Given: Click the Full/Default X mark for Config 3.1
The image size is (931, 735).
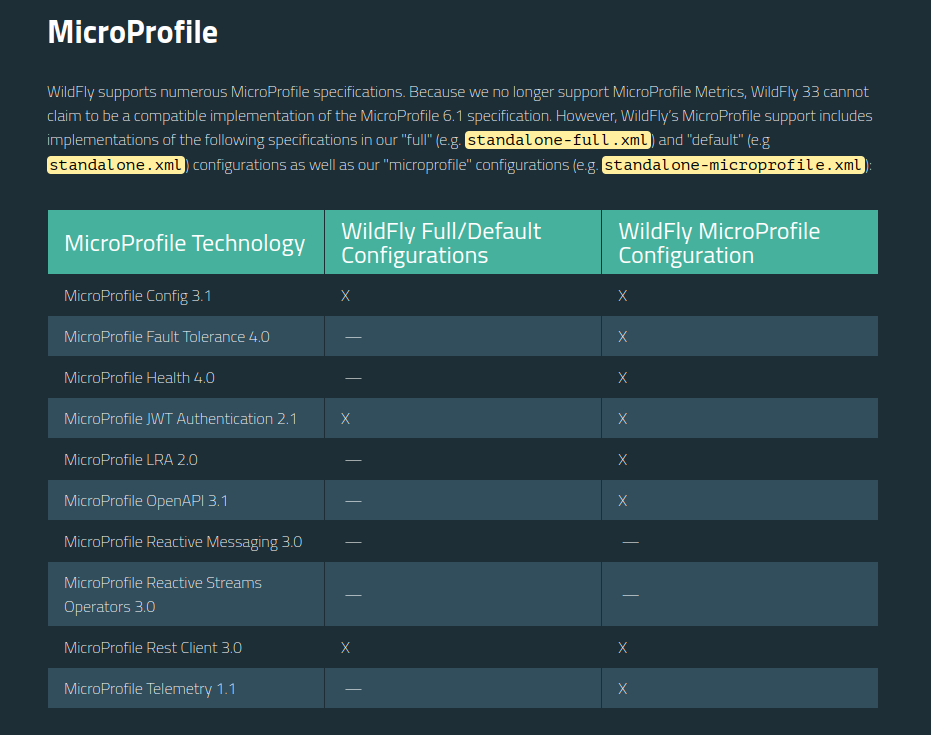Looking at the screenshot, I should click(346, 296).
